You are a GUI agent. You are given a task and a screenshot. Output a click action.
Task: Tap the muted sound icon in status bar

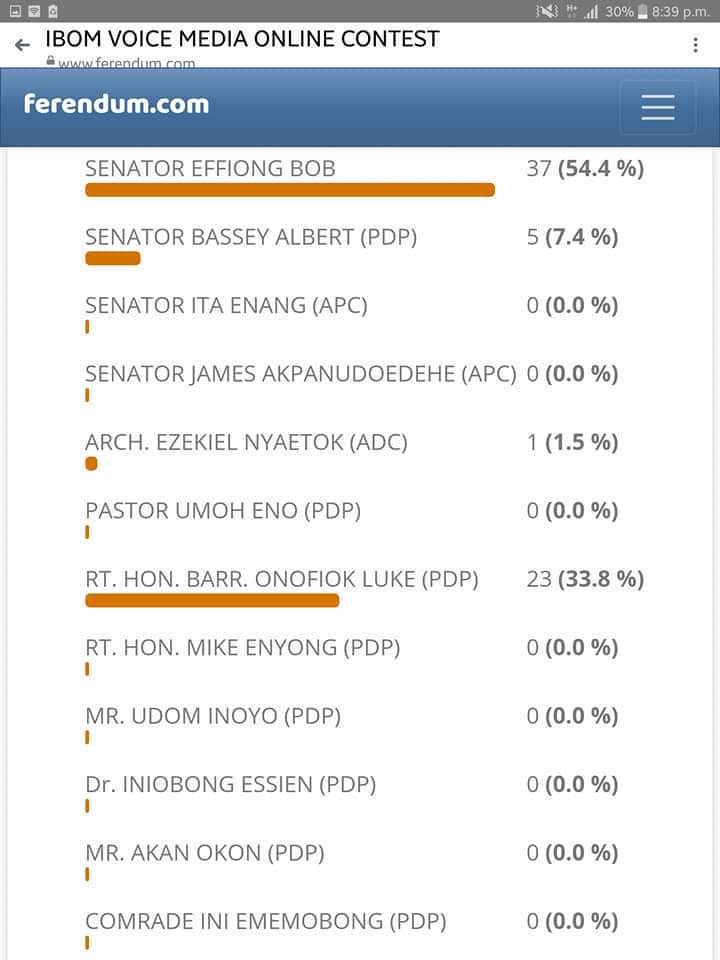[547, 11]
